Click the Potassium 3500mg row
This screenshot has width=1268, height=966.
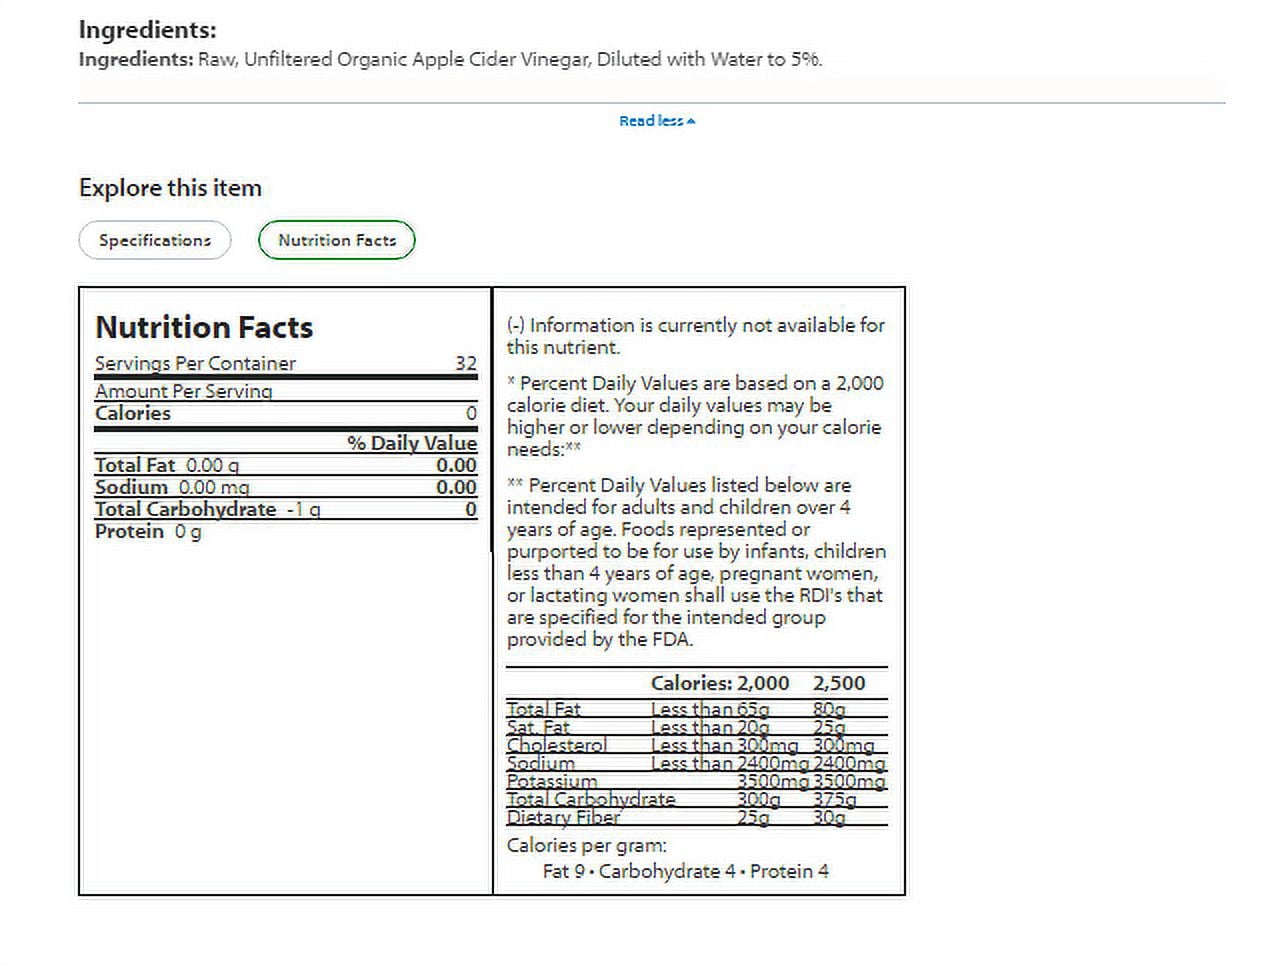click(x=697, y=781)
